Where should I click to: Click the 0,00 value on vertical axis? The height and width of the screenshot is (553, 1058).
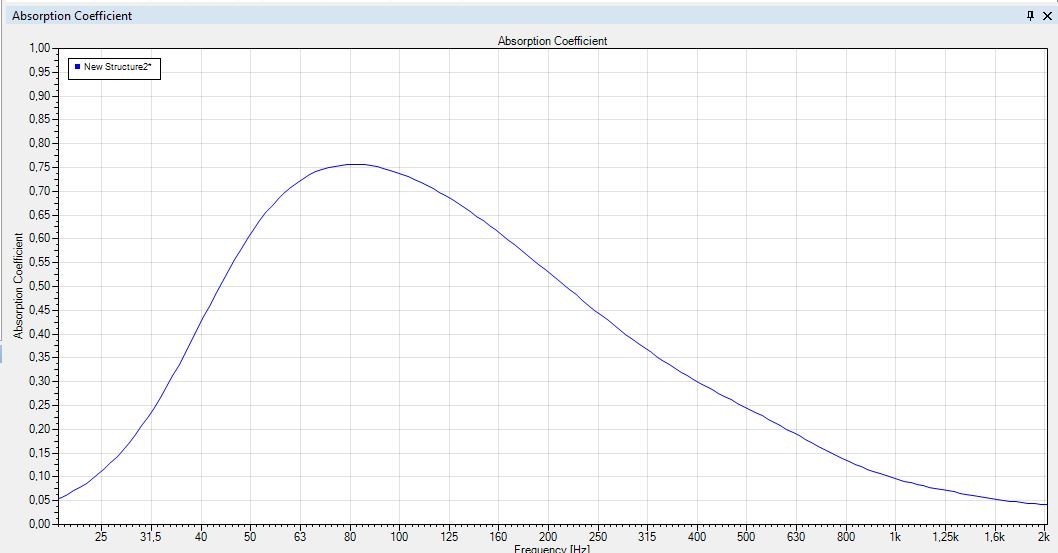point(39,523)
